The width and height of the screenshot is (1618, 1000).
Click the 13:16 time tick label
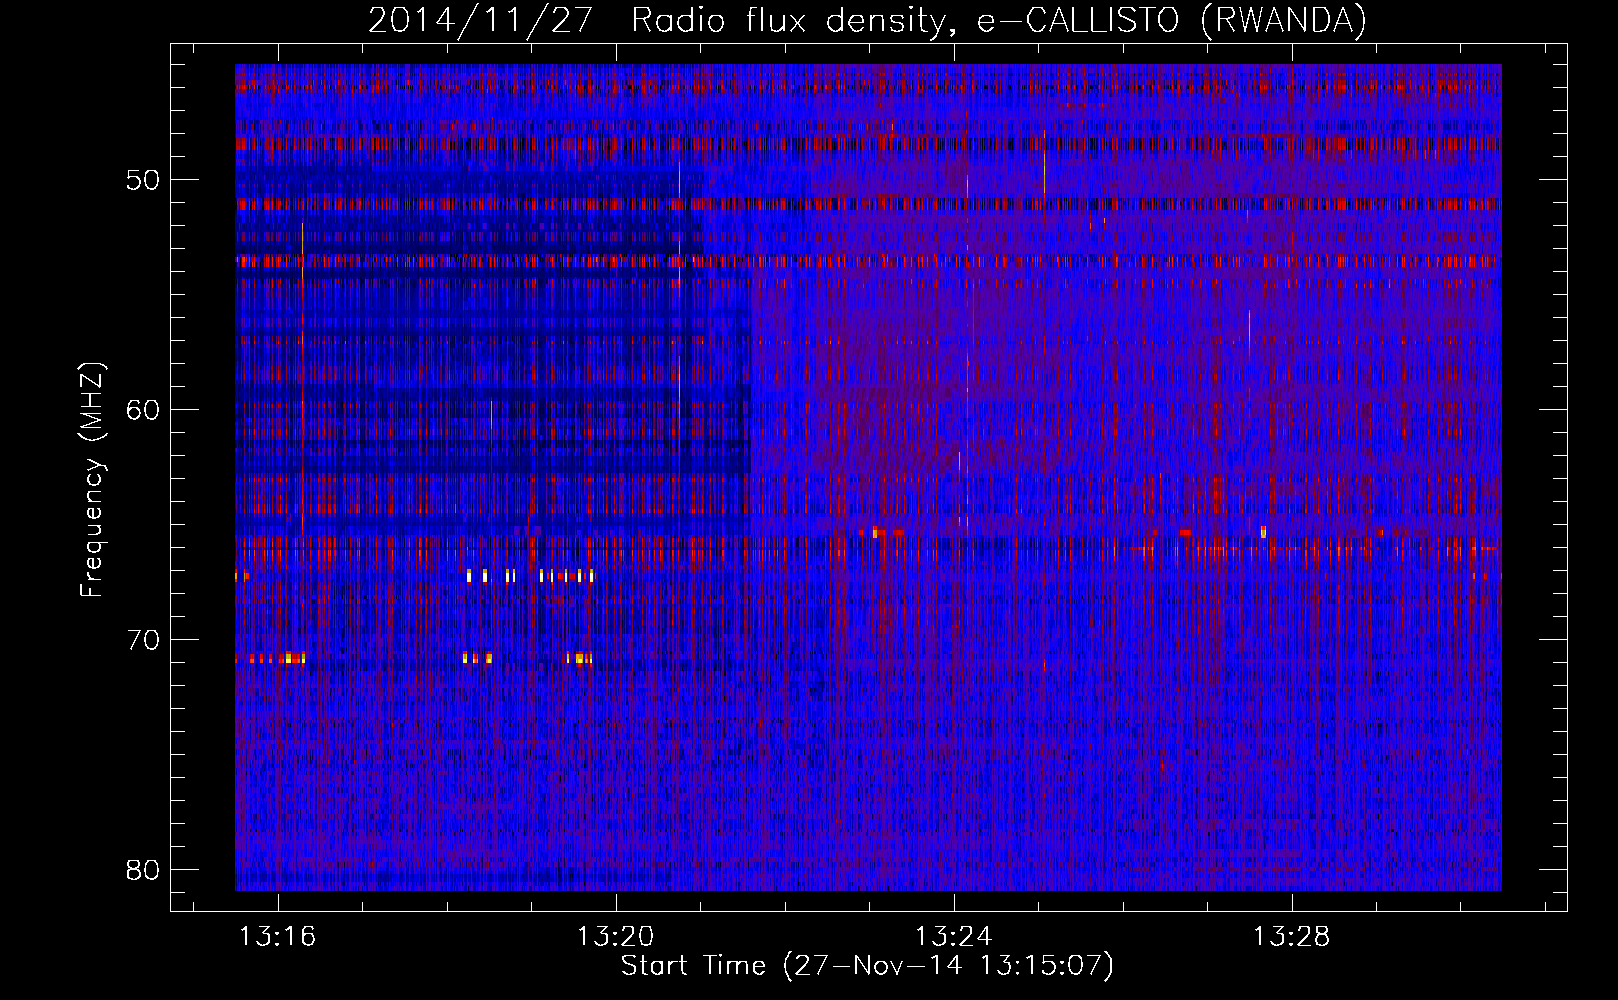click(278, 936)
